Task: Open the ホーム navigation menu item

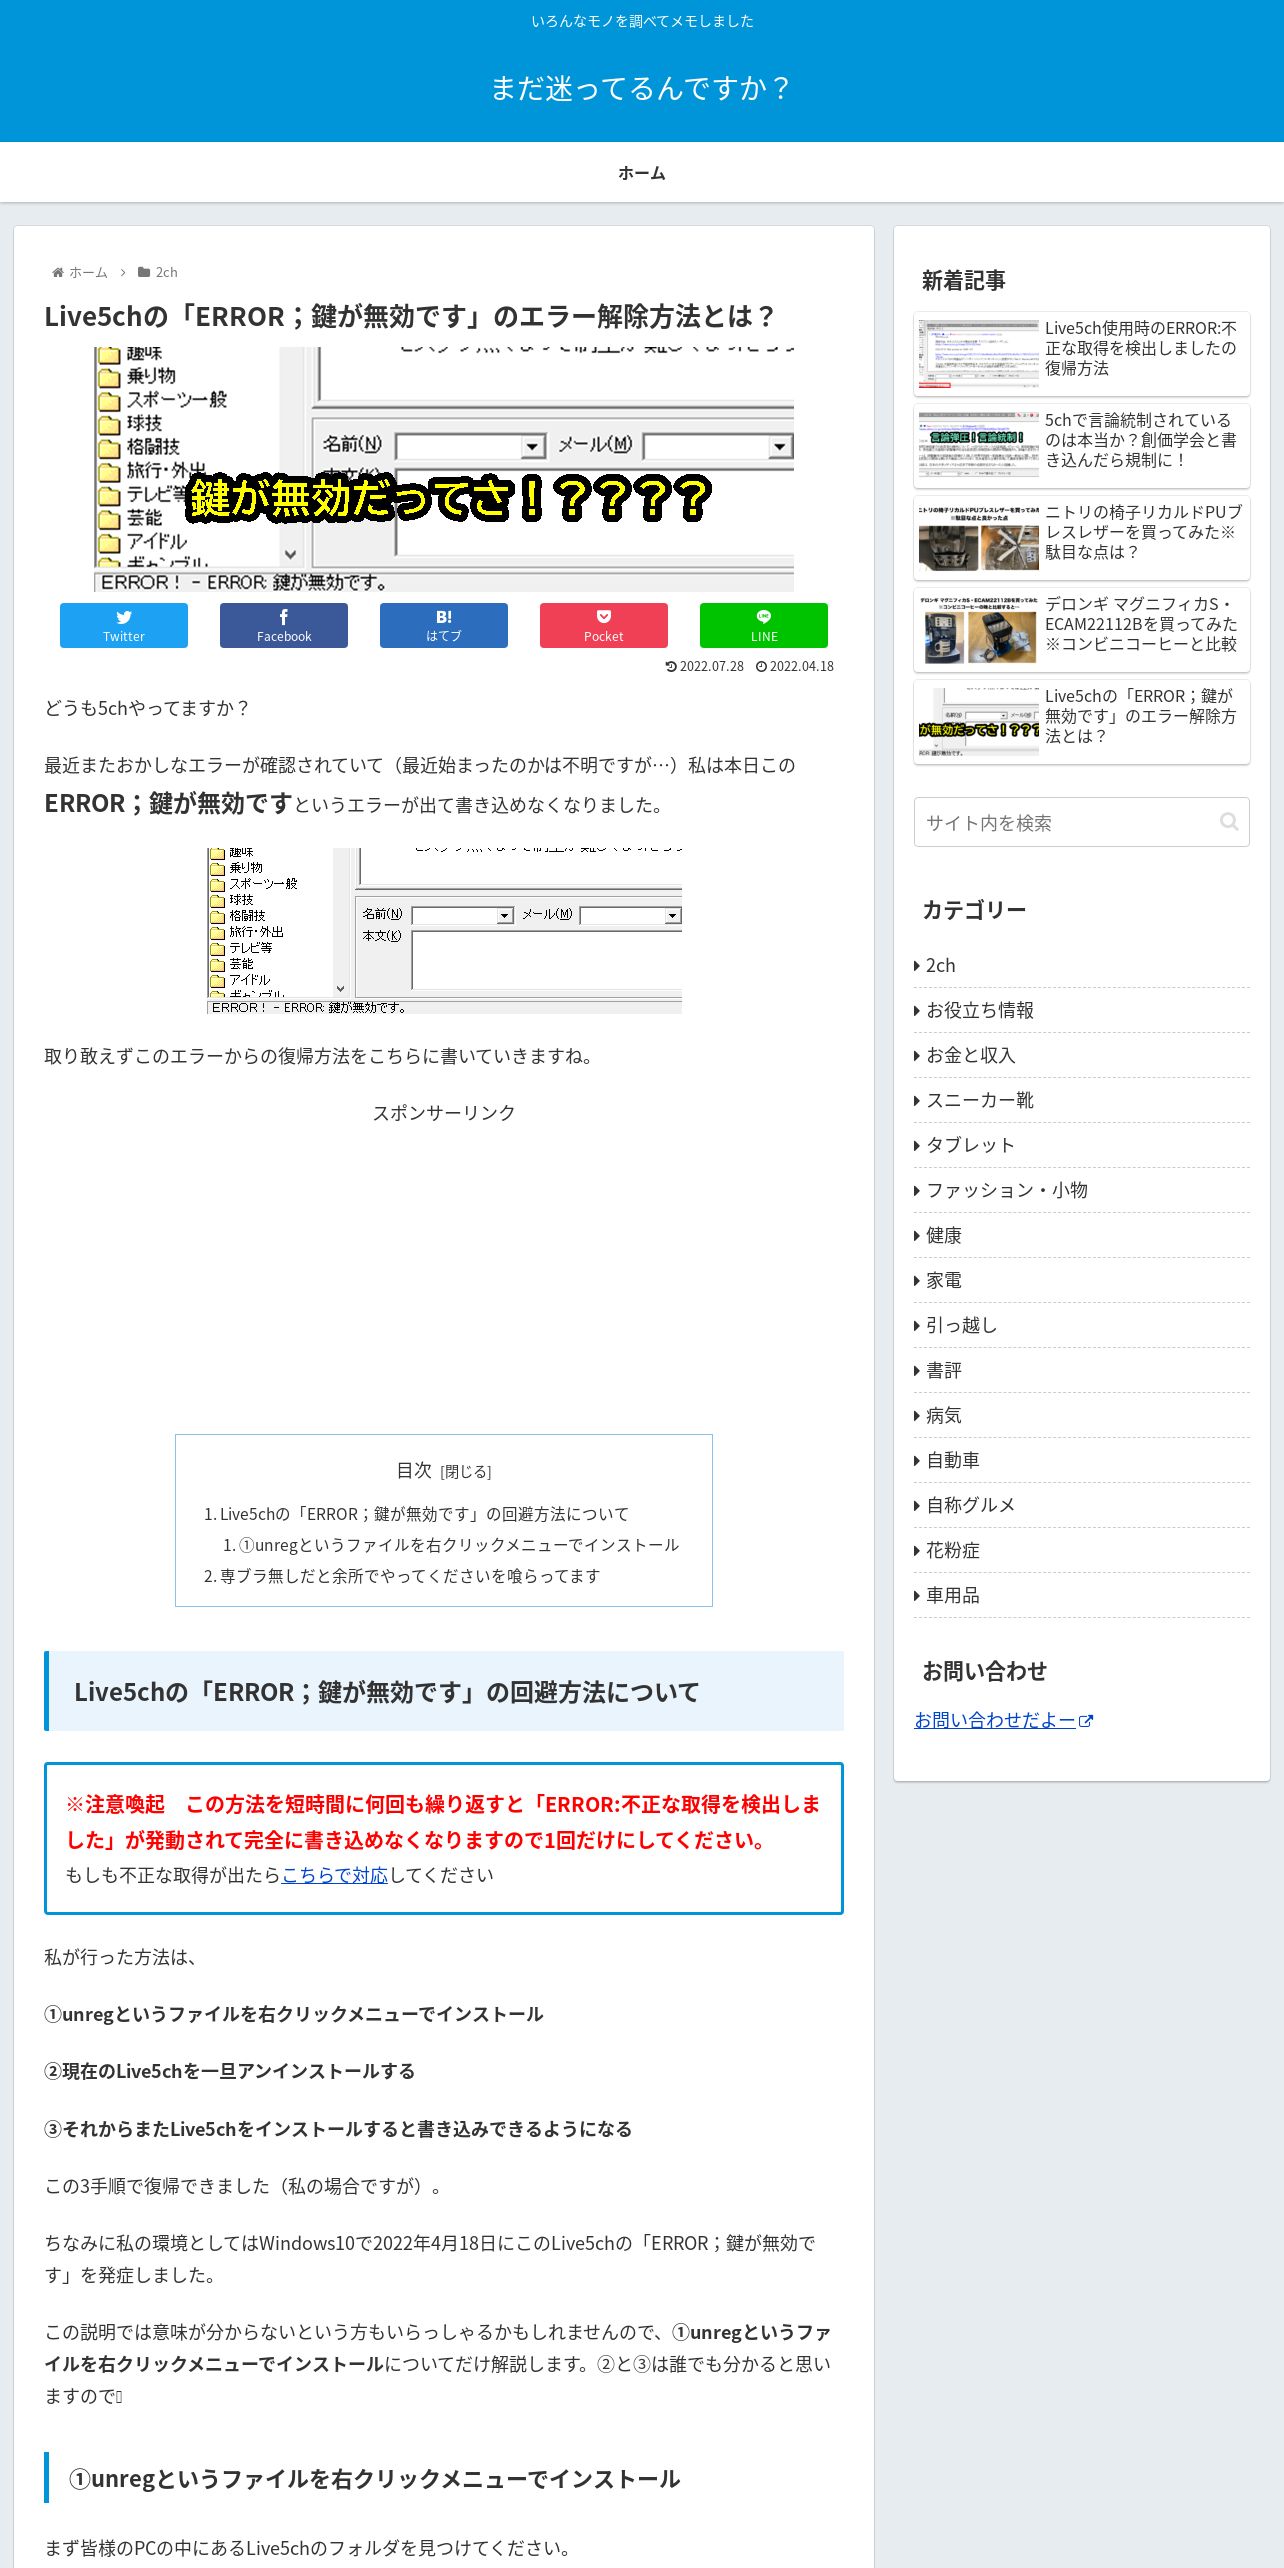Action: coord(642,173)
